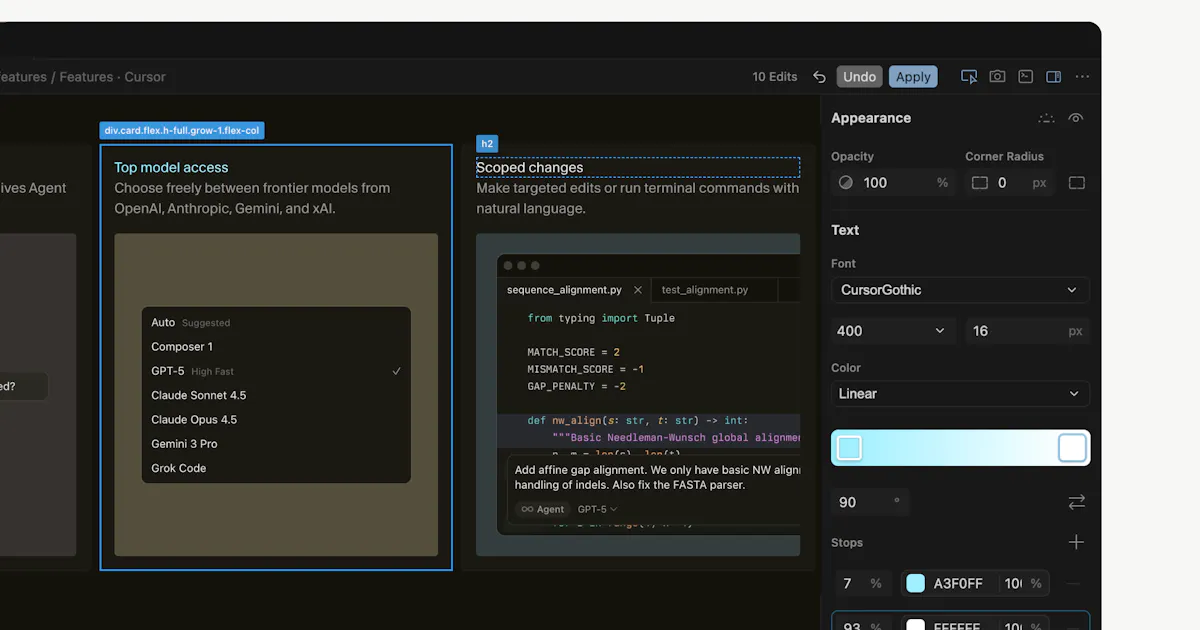Click the GAP_PENALTY = -2 code line
Screen dimensions: 1200x630
pyautogui.click(x=577, y=386)
